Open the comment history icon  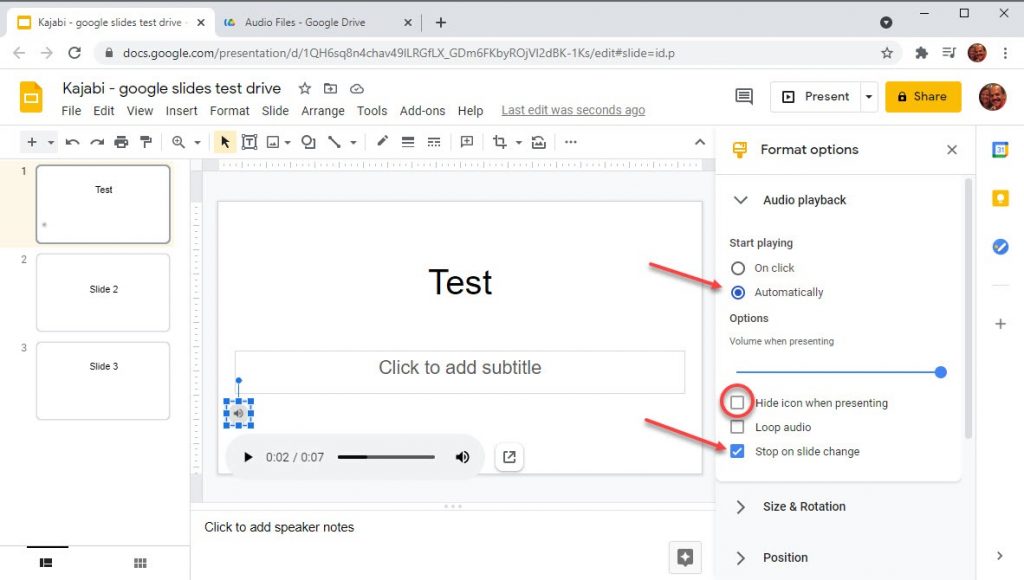point(743,97)
